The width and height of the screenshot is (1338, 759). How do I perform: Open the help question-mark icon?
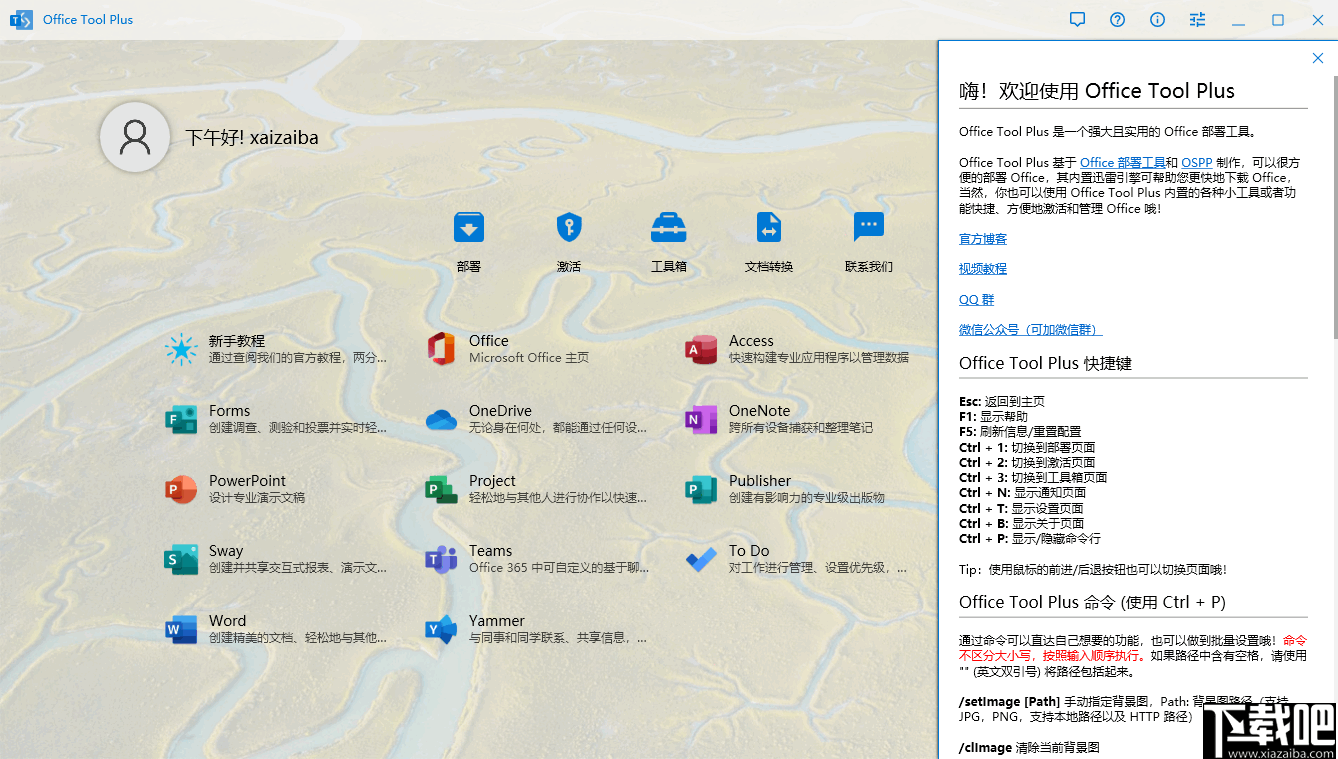tap(1117, 19)
